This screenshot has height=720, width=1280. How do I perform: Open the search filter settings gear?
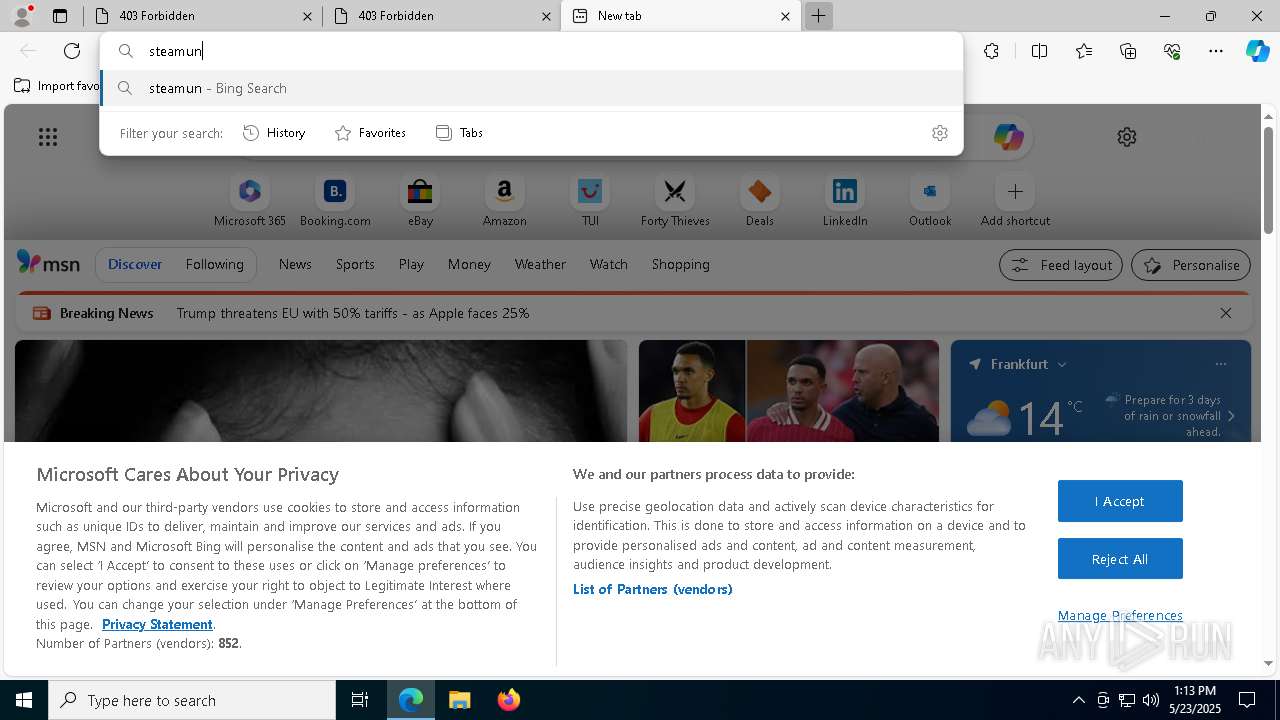[939, 133]
